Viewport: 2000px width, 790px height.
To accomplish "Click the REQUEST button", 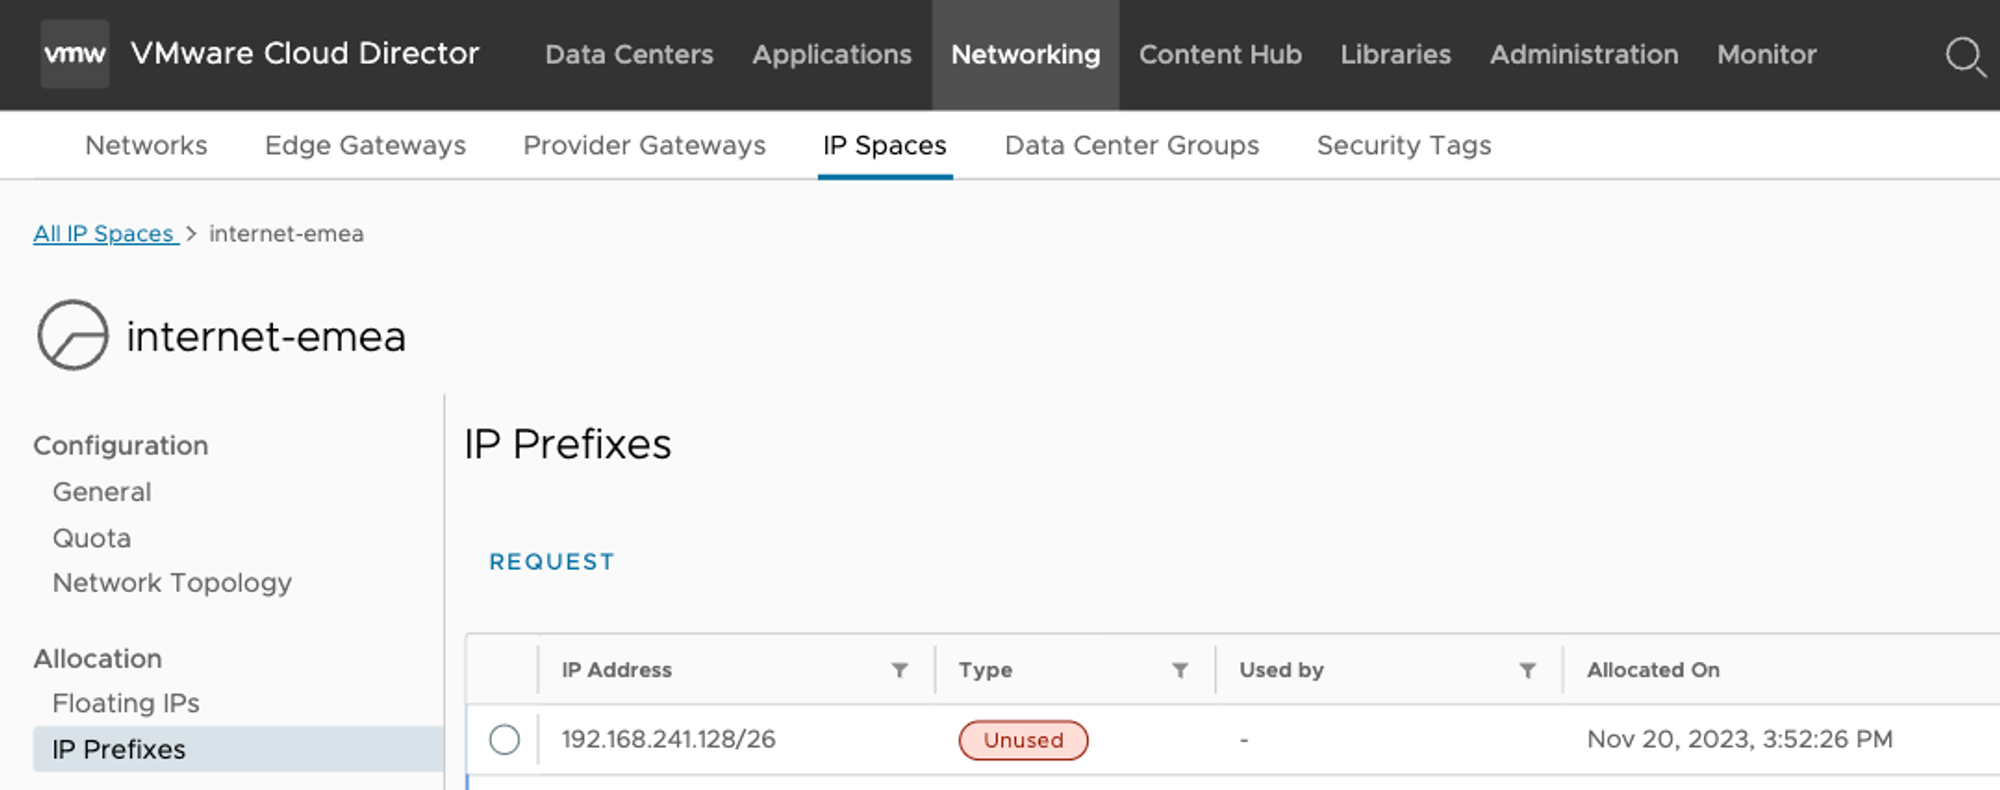I will click(551, 562).
